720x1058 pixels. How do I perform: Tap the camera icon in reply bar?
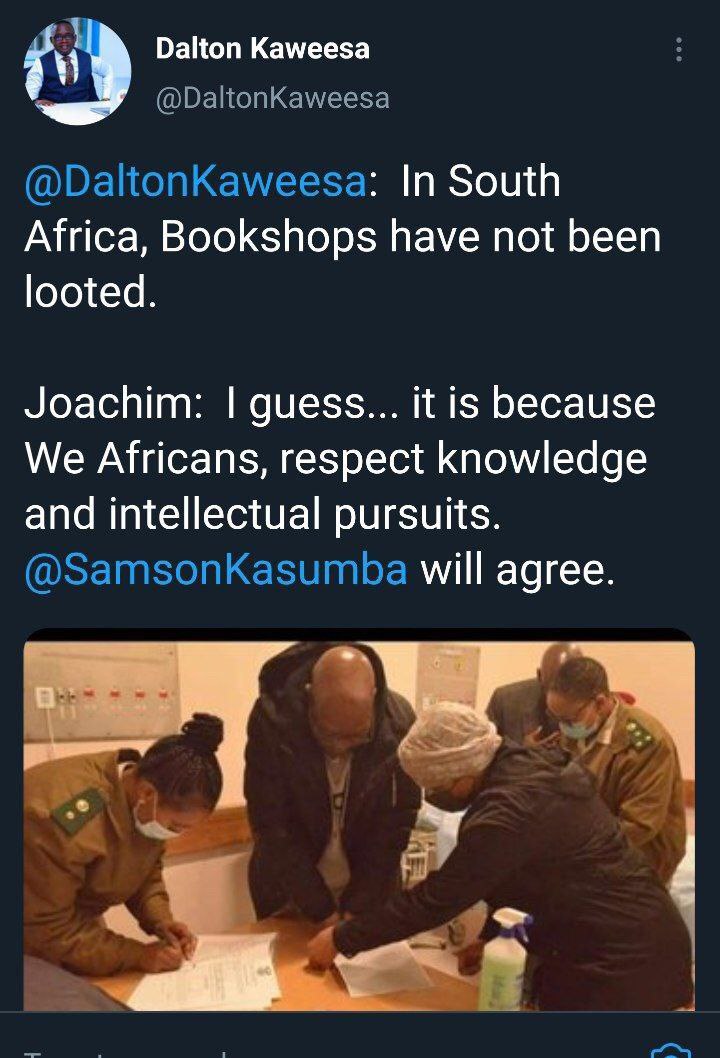pyautogui.click(x=671, y=1051)
